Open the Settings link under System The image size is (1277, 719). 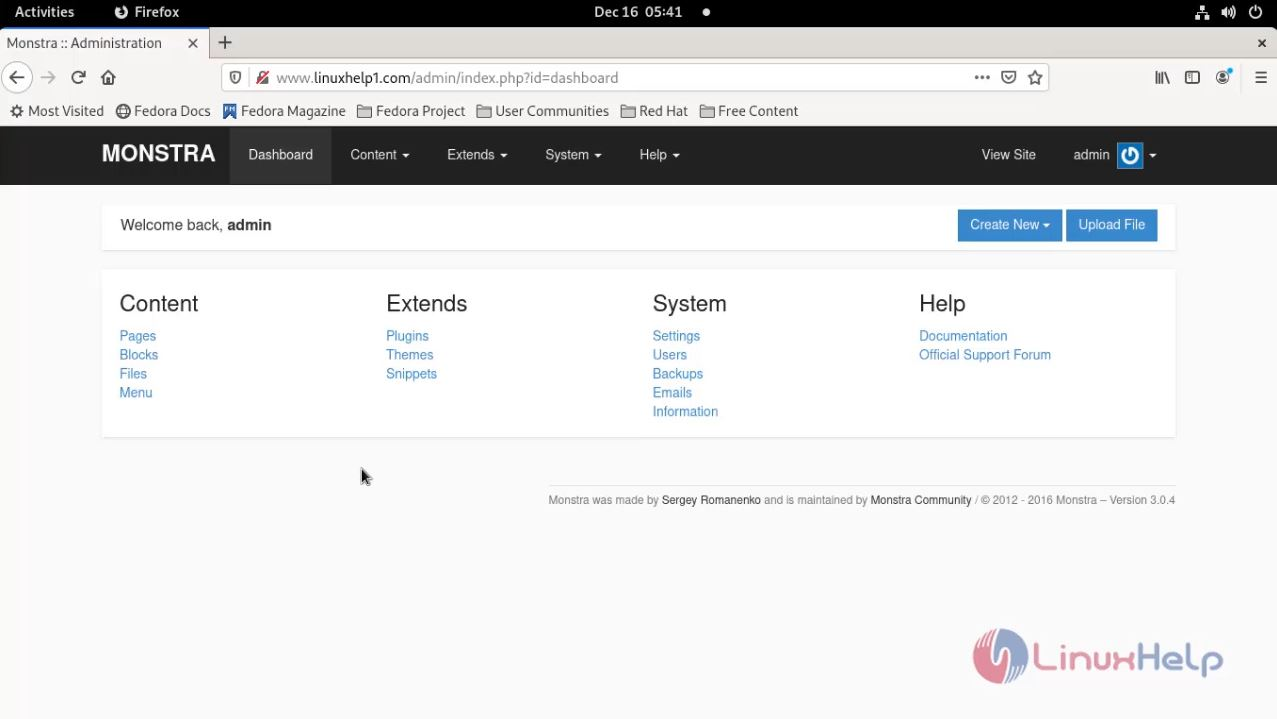pyautogui.click(x=676, y=336)
